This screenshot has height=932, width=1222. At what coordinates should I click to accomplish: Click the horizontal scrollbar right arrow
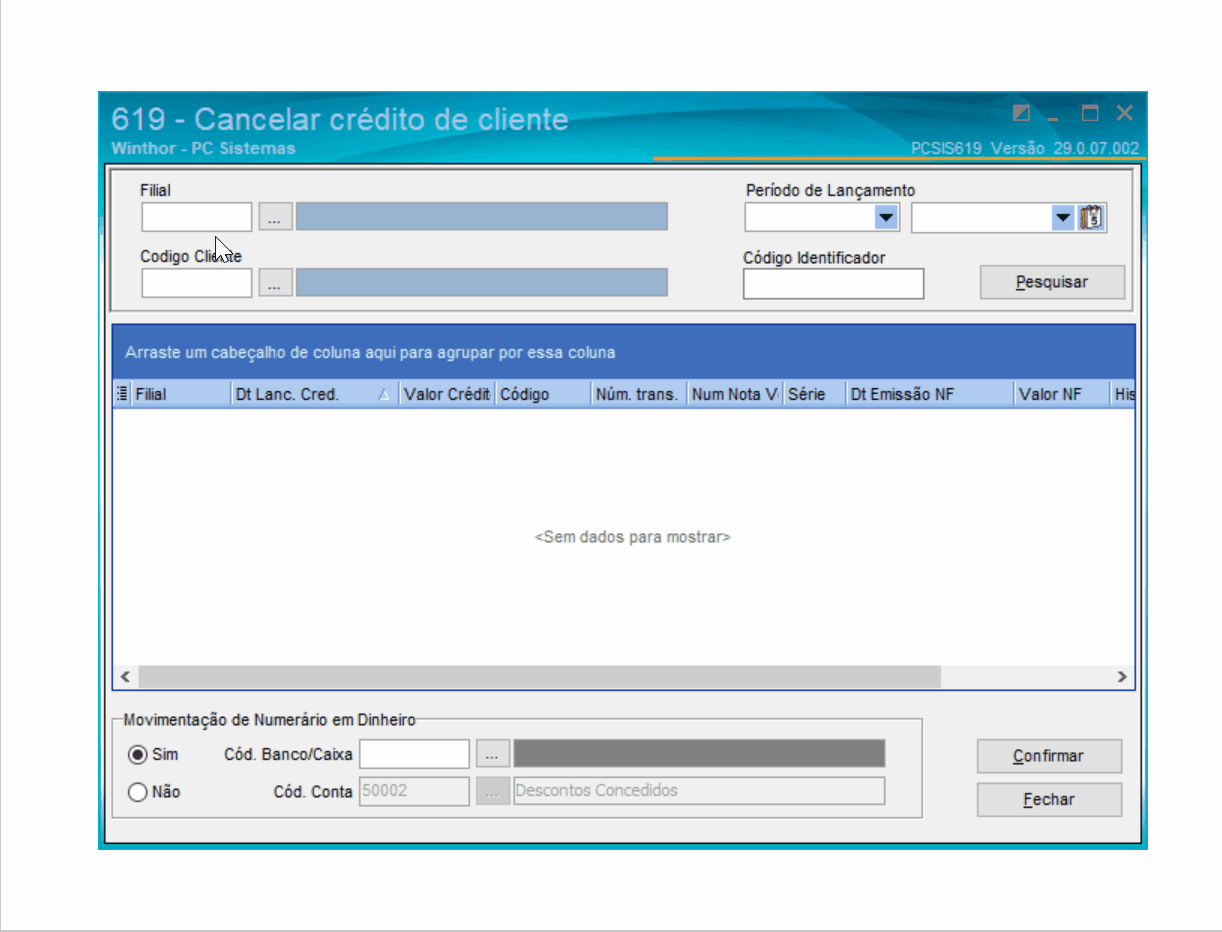(1122, 677)
